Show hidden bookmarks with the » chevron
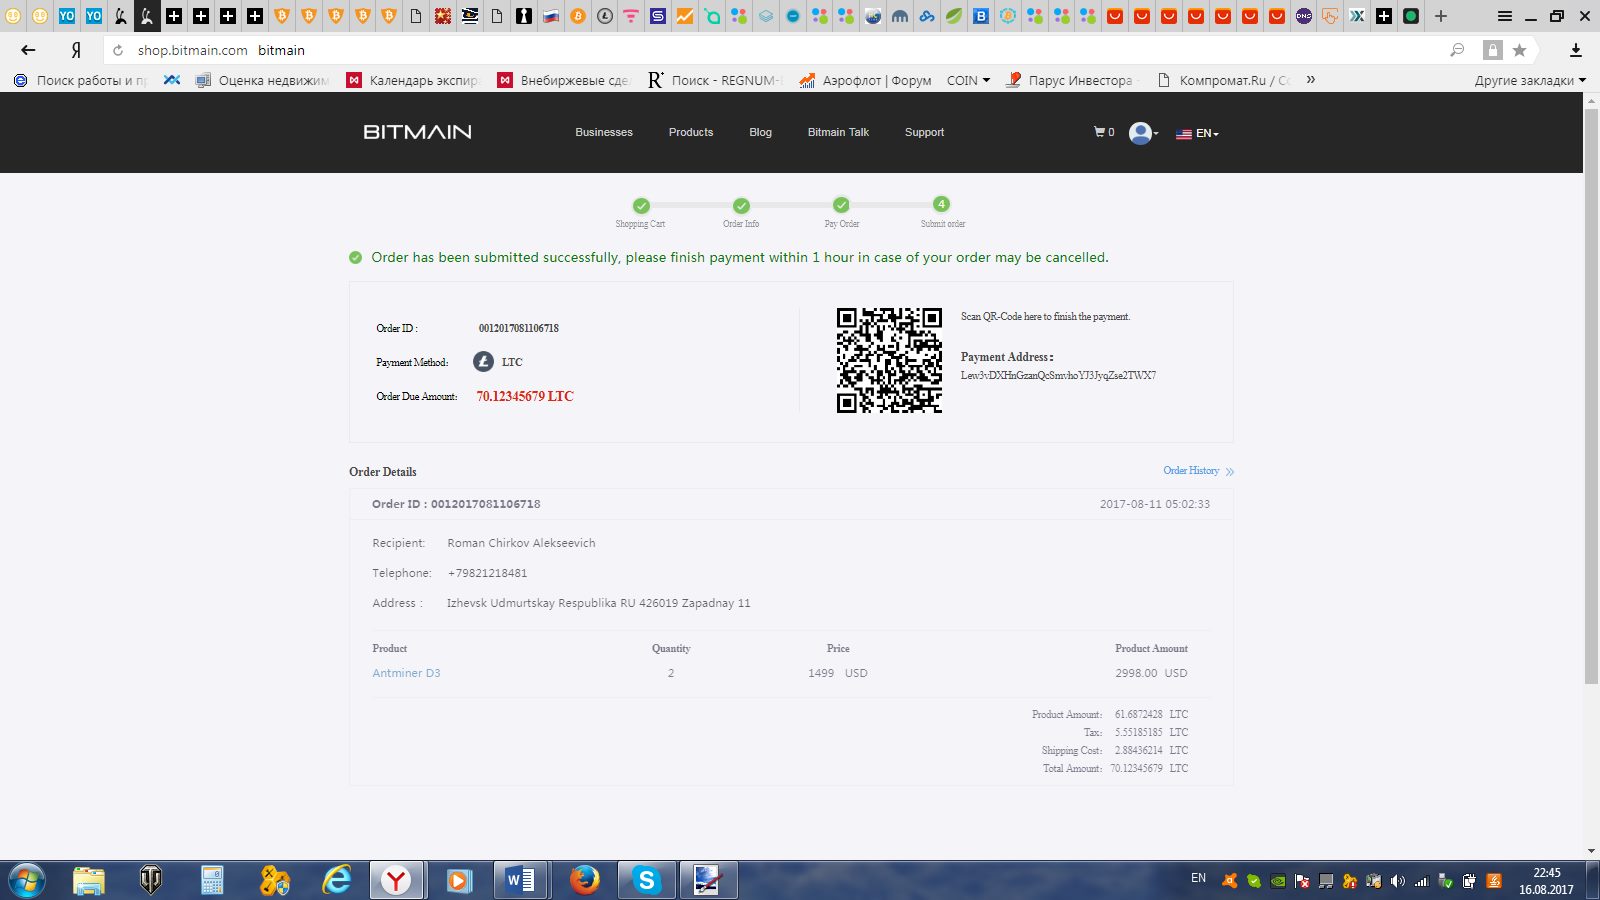Image resolution: width=1600 pixels, height=900 pixels. pyautogui.click(x=1310, y=80)
